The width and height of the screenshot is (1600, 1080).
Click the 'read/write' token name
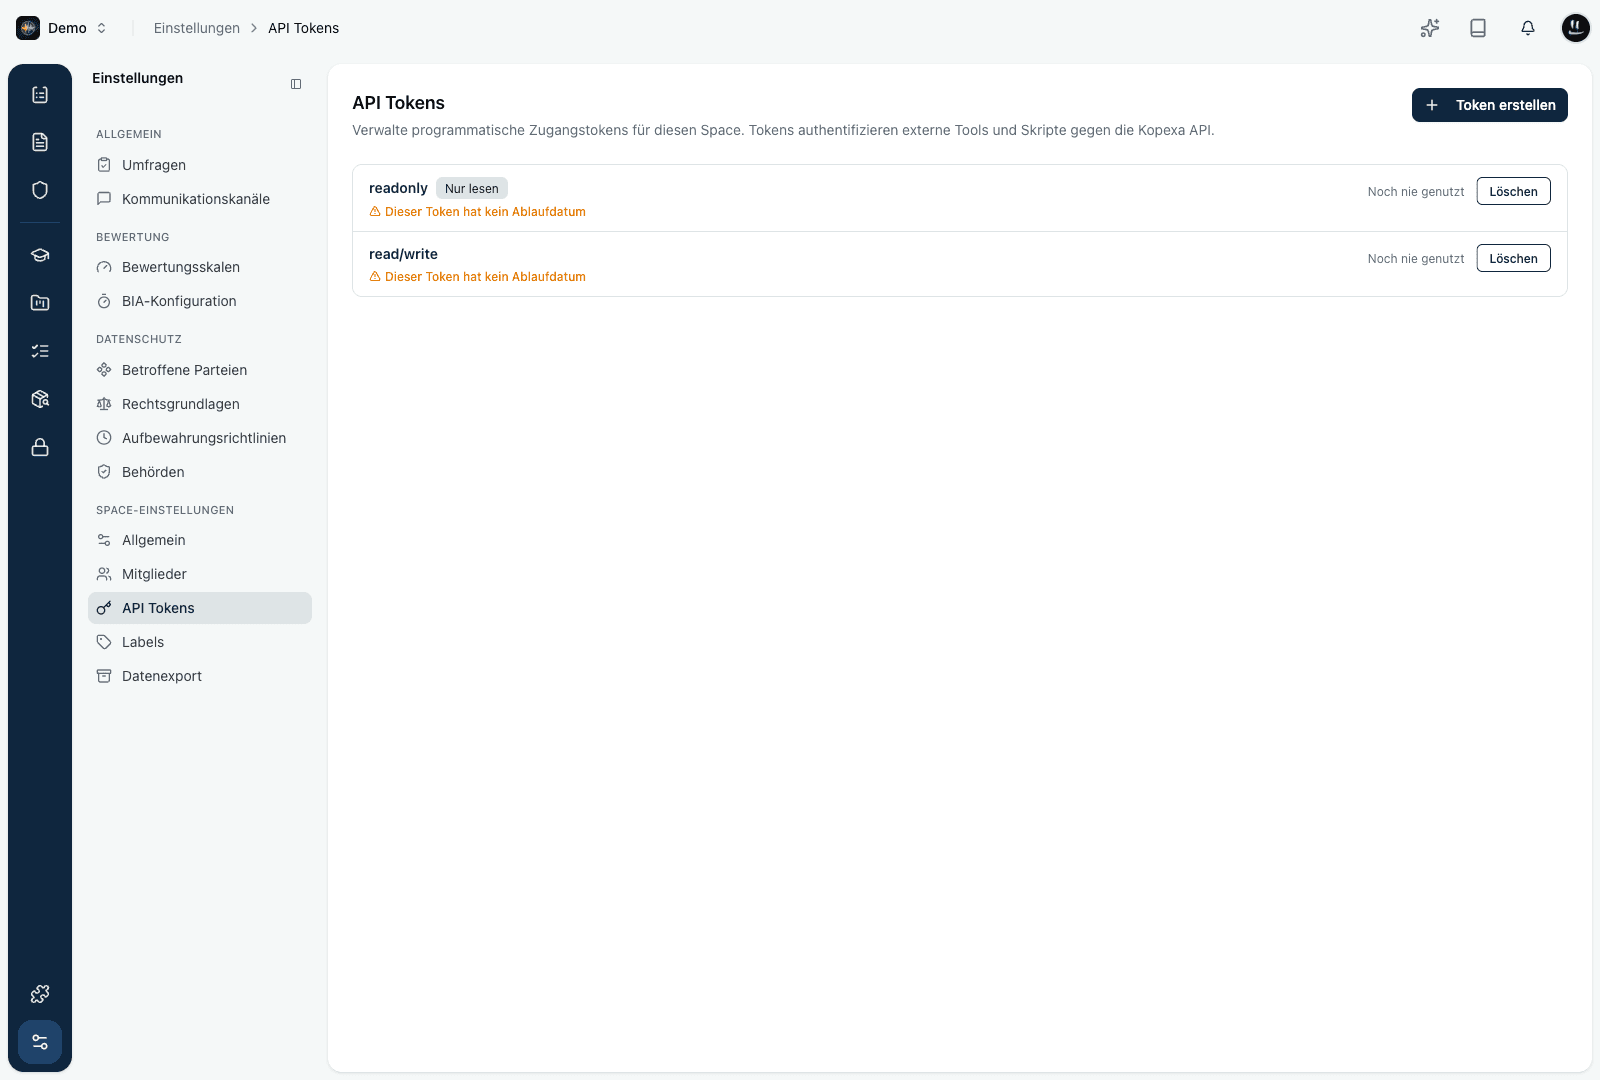(403, 254)
